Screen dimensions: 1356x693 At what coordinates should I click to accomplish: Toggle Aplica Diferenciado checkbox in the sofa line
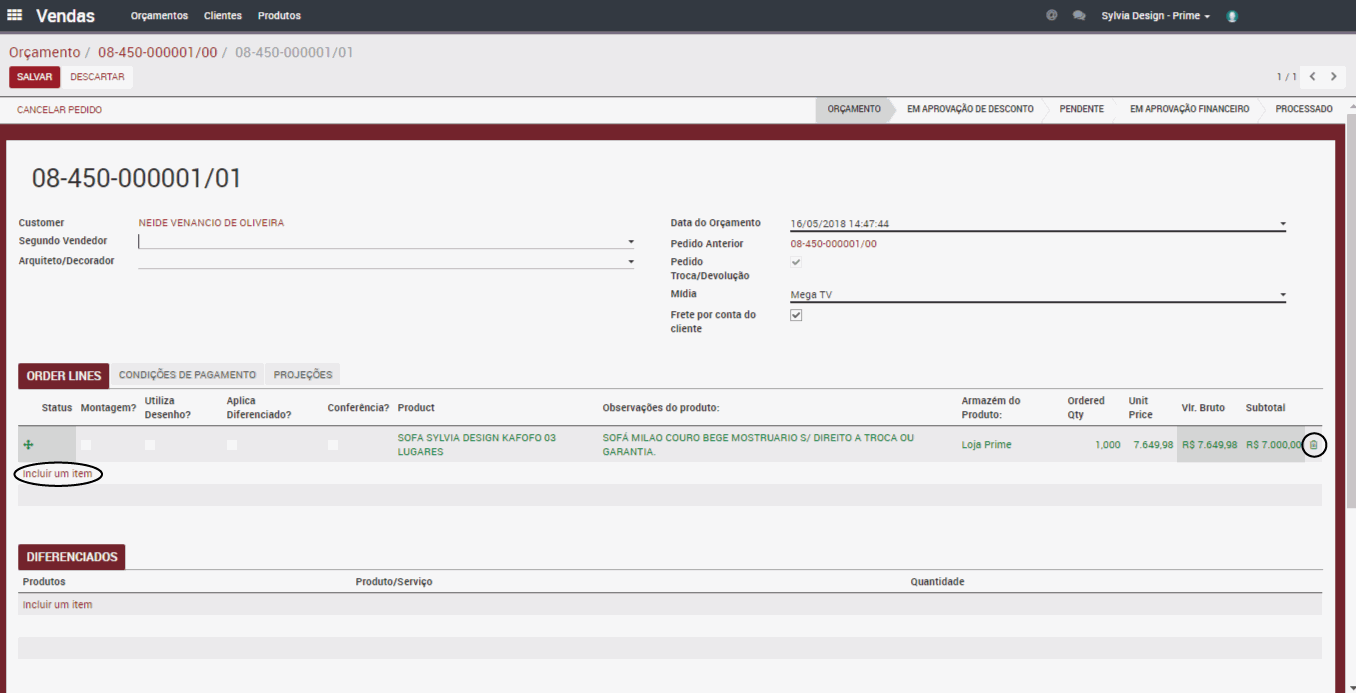click(232, 445)
